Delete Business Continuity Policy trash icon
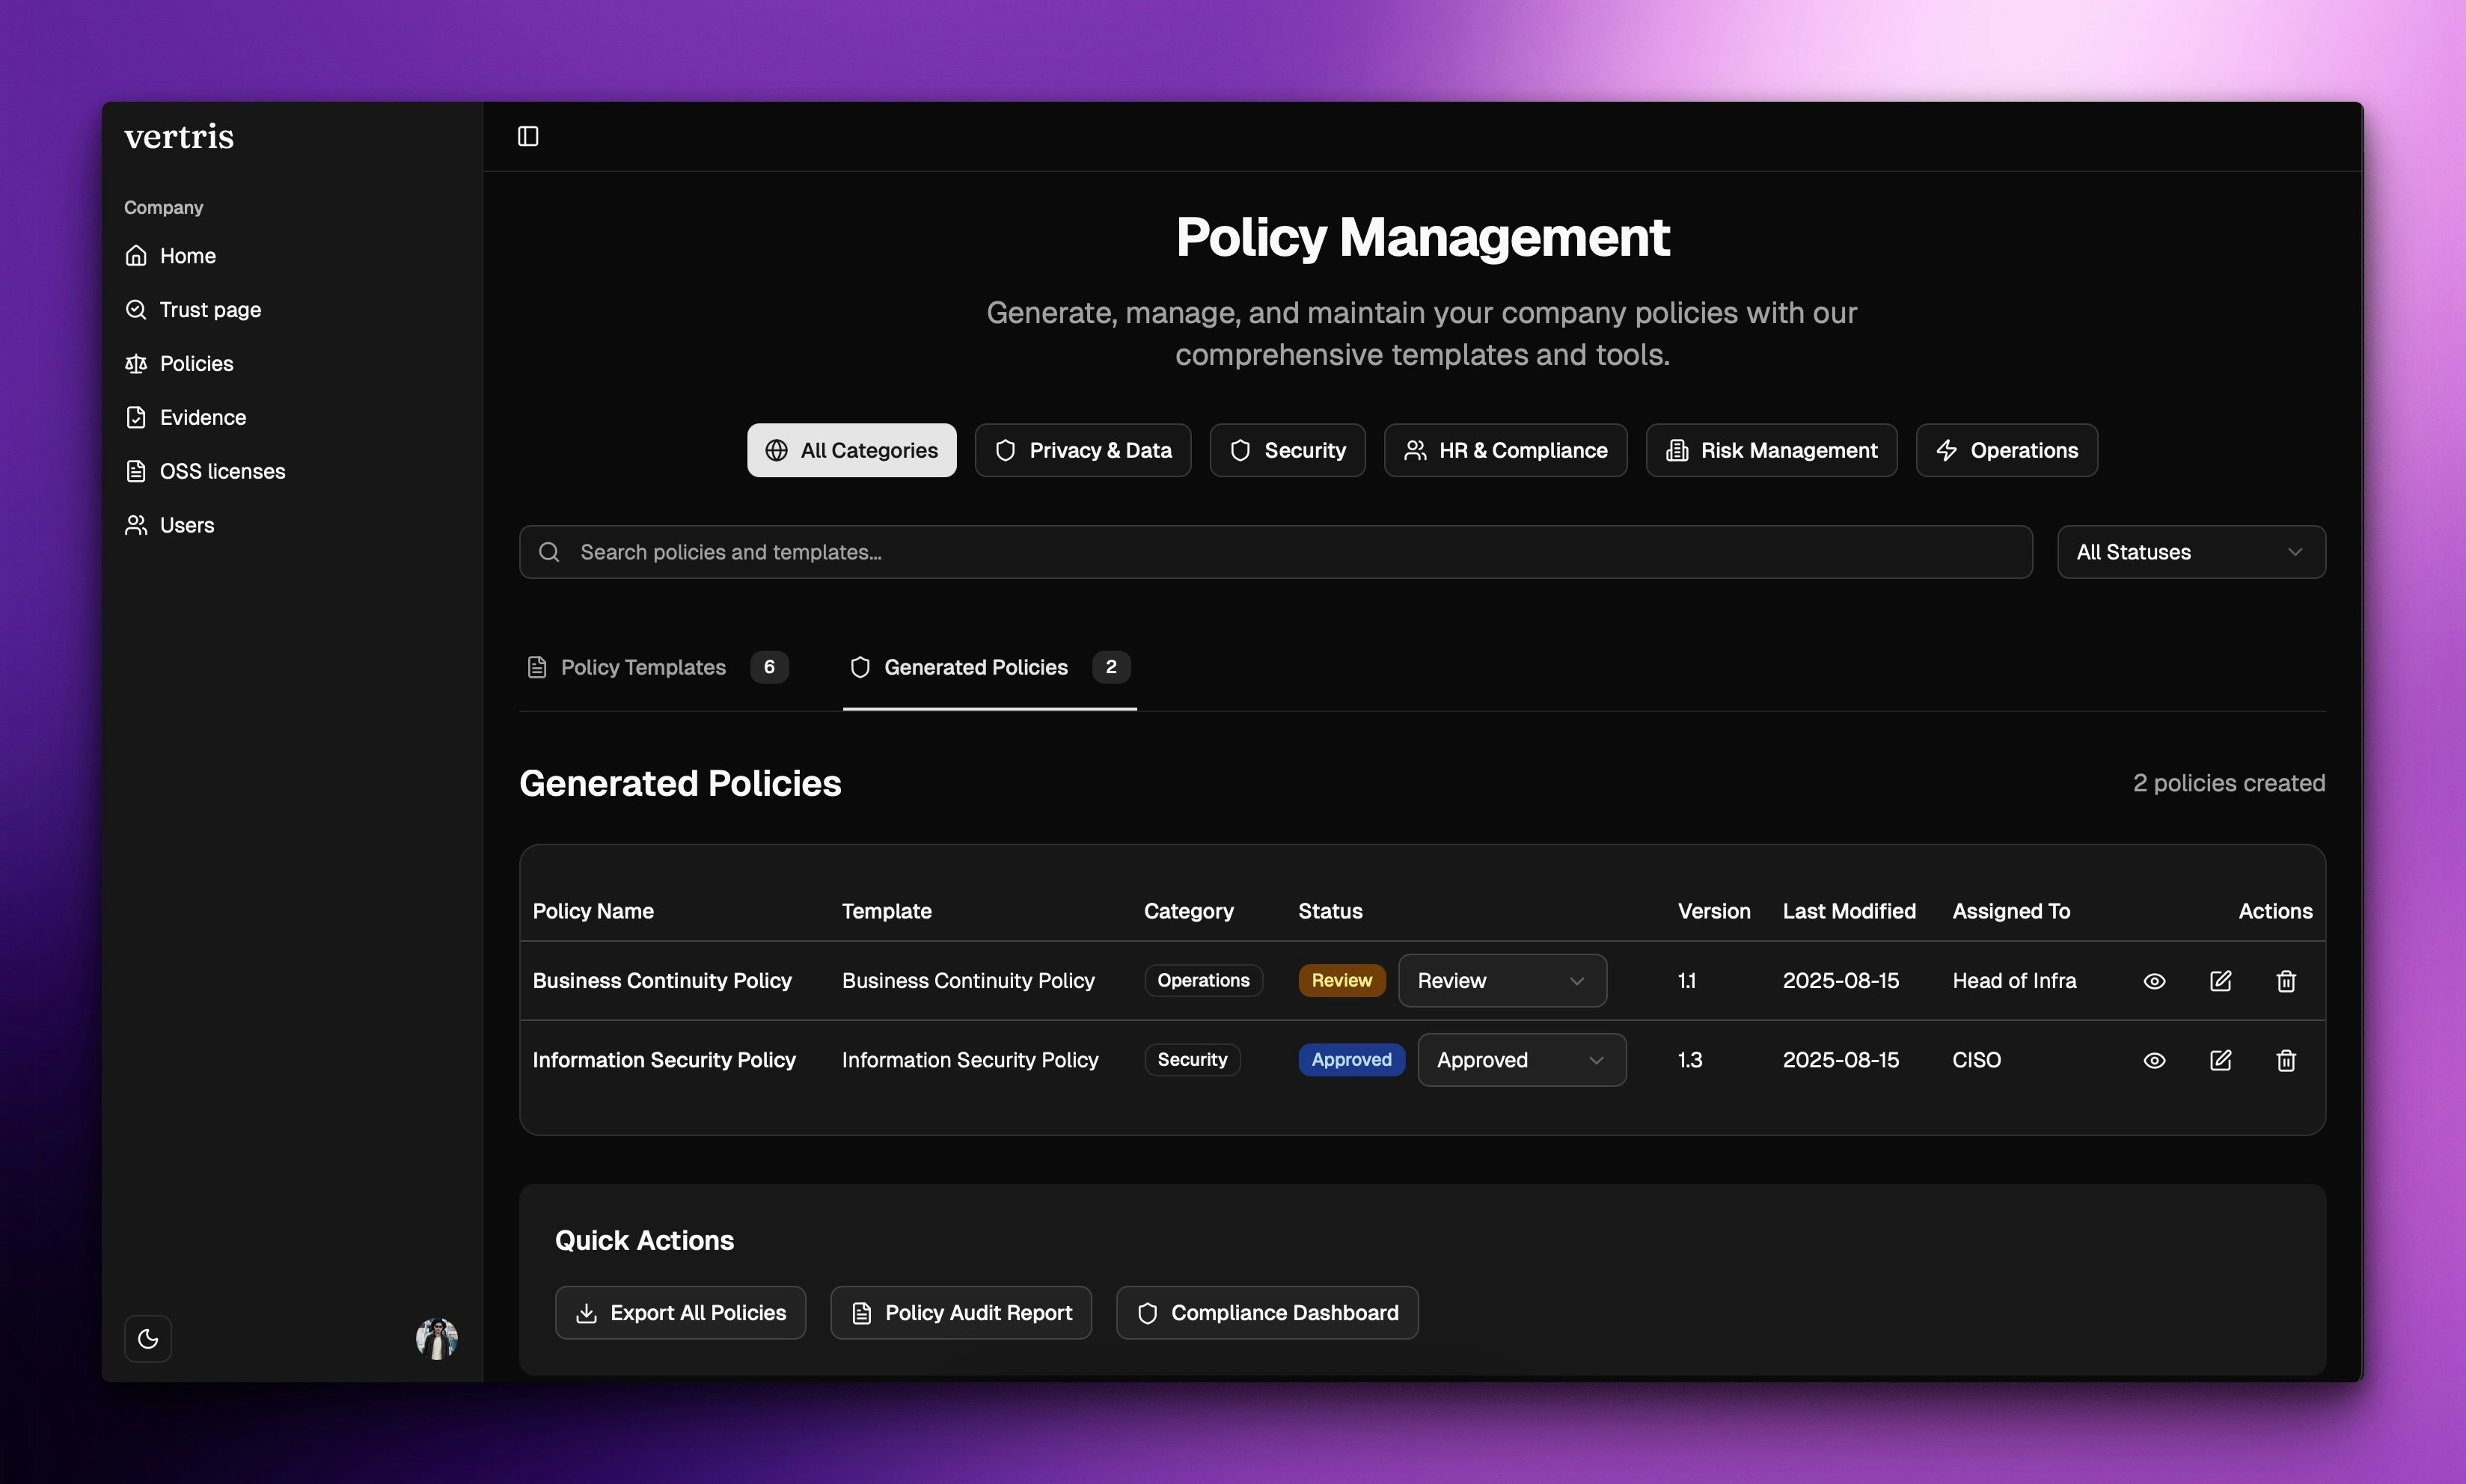2466x1484 pixels. pos(2287,981)
